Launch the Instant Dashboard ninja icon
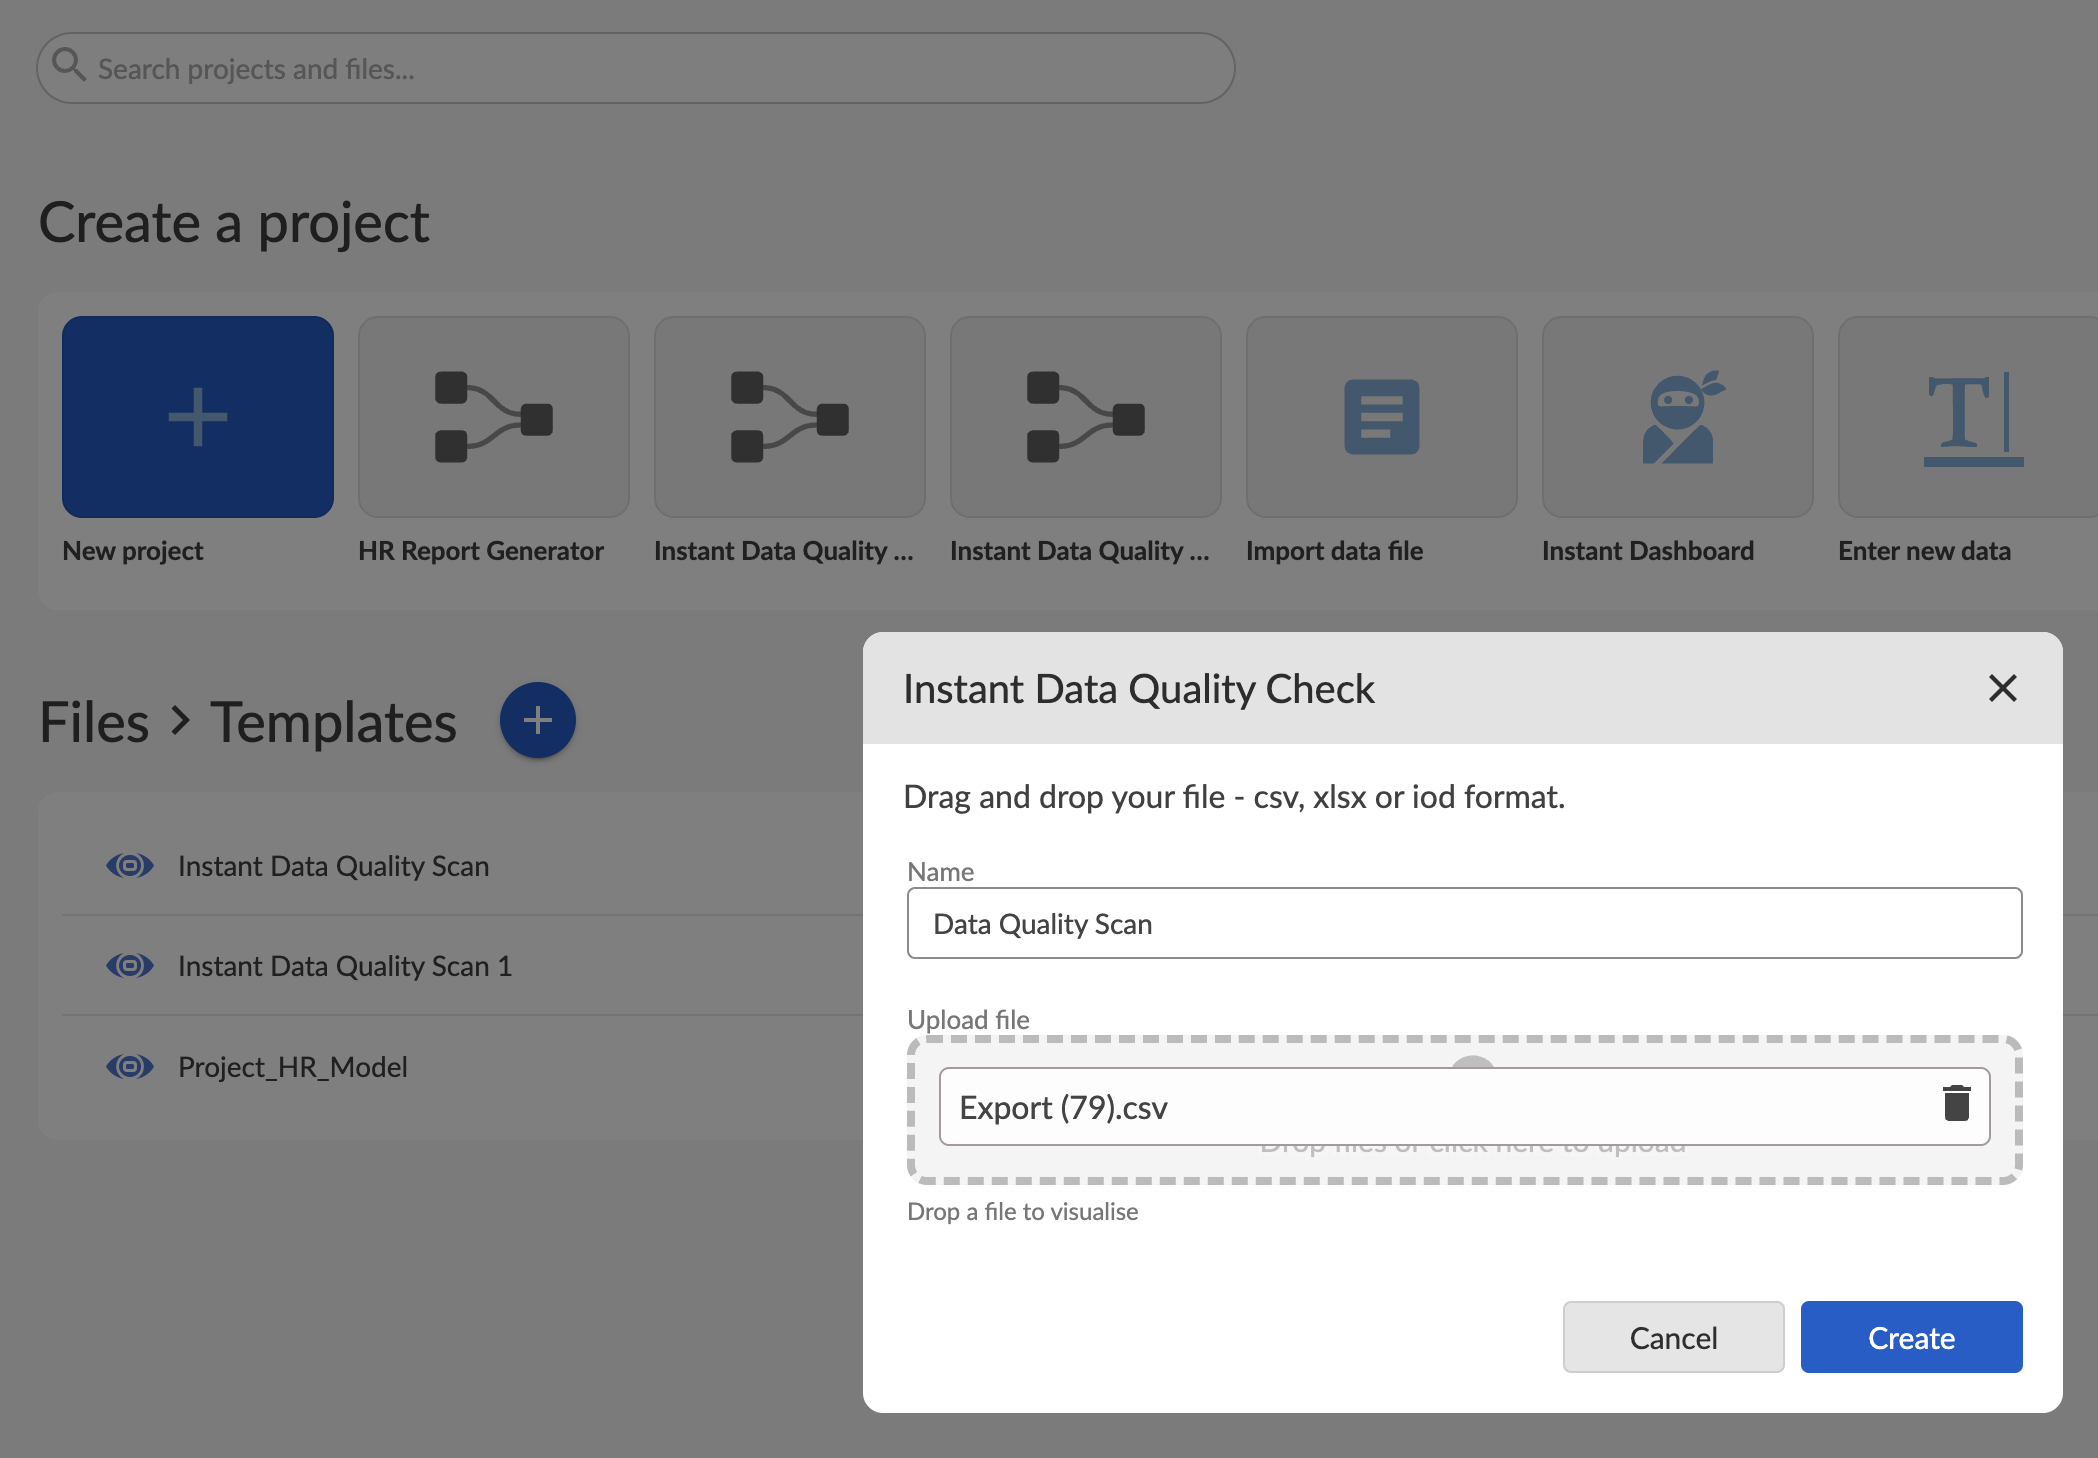Screen dimensions: 2098x1458 [1677, 416]
